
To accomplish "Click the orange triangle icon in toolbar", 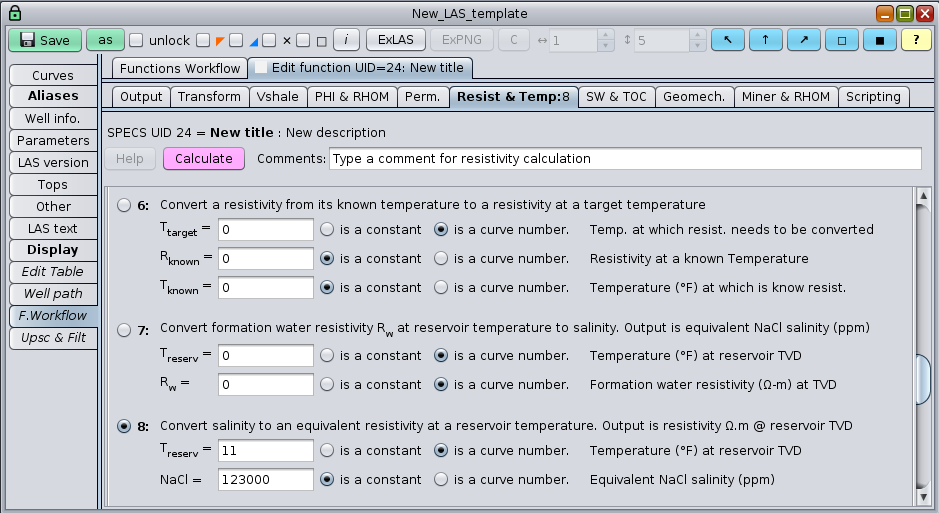I will coord(220,41).
